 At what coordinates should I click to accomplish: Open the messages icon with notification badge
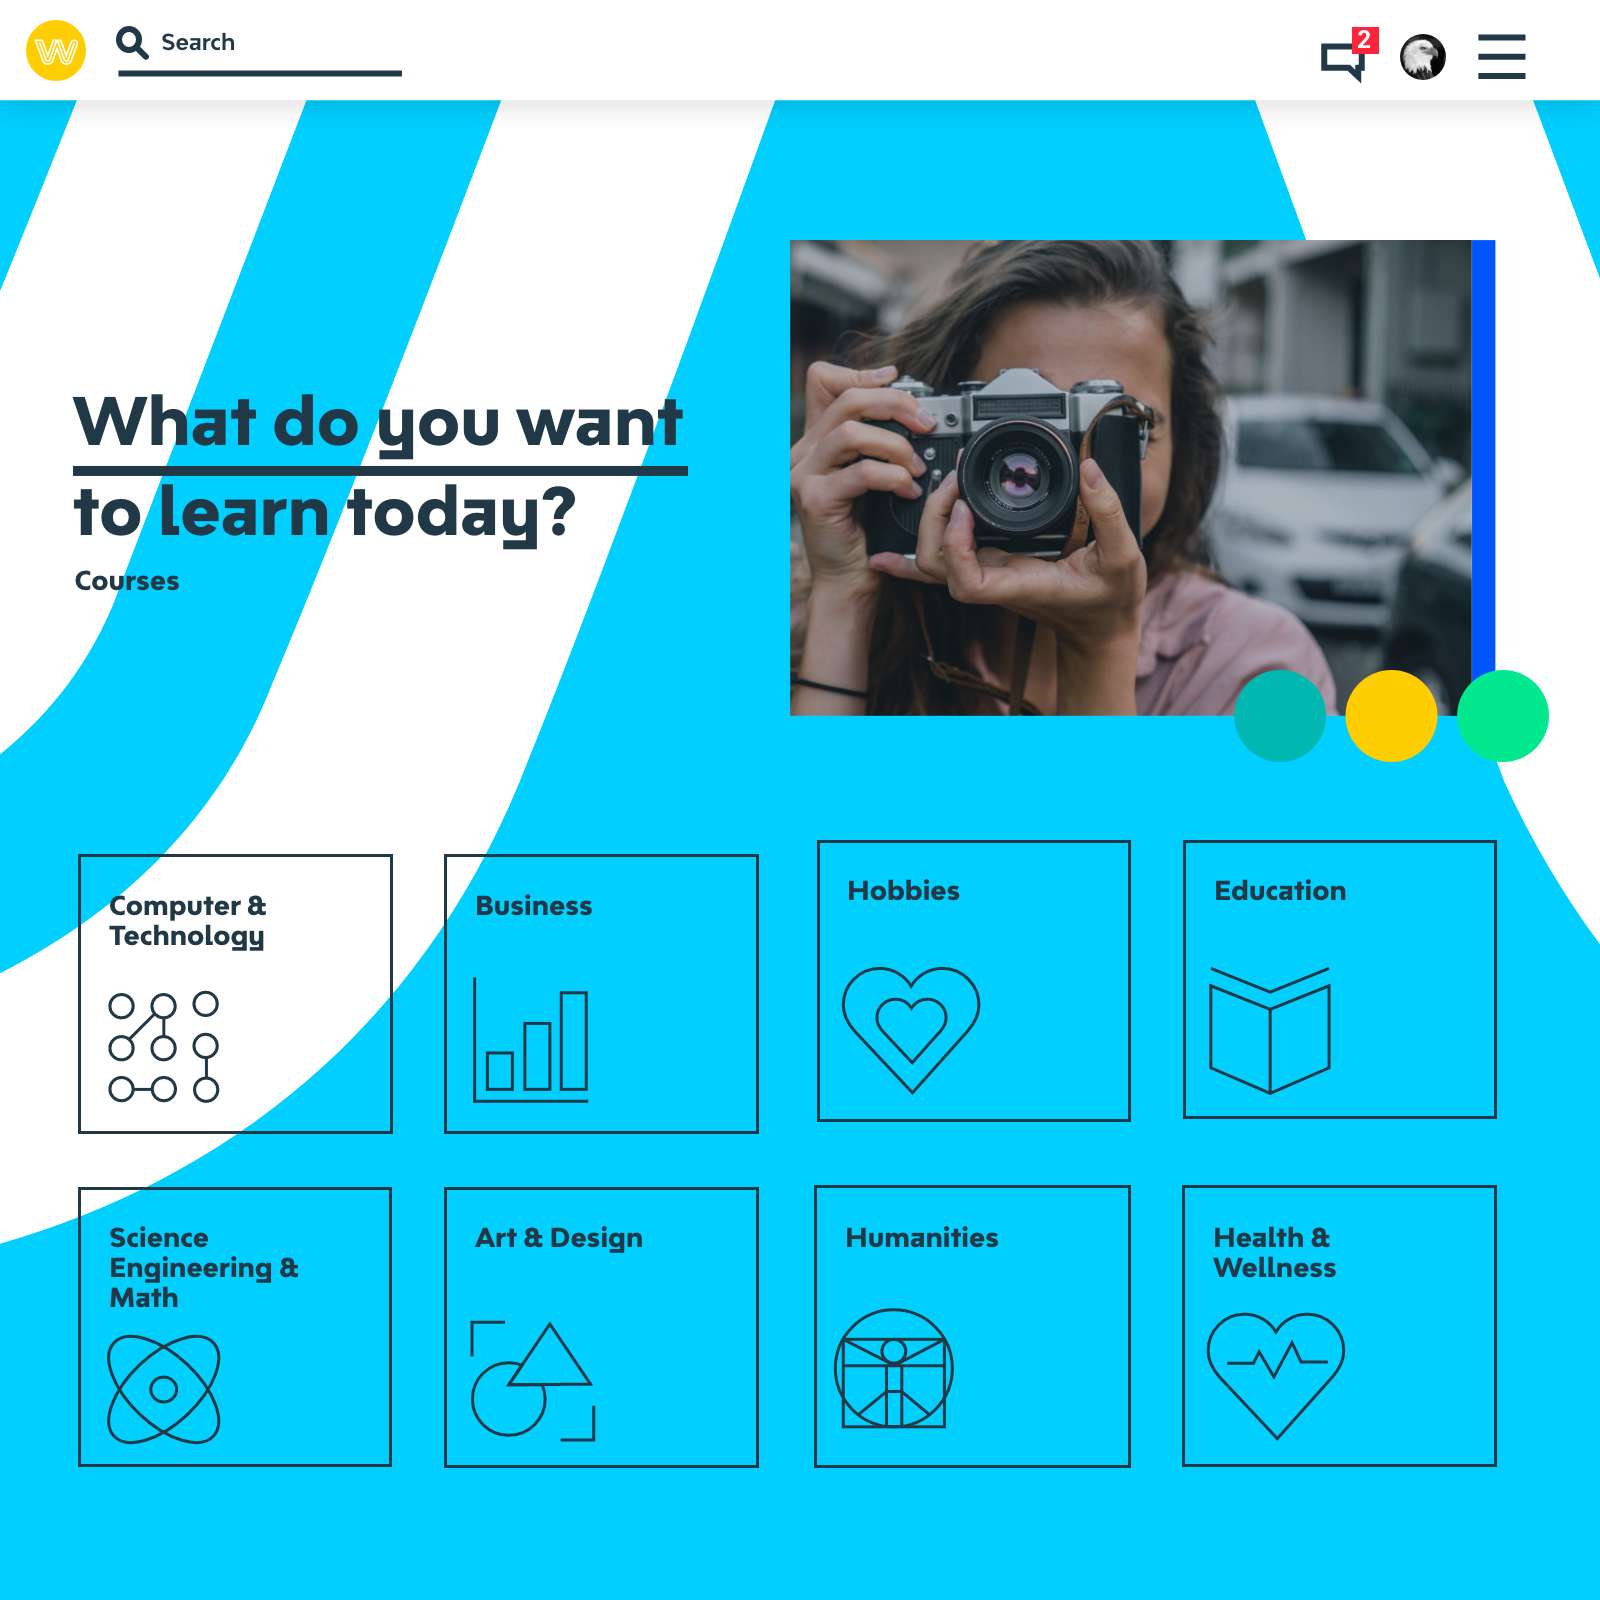[x=1348, y=55]
